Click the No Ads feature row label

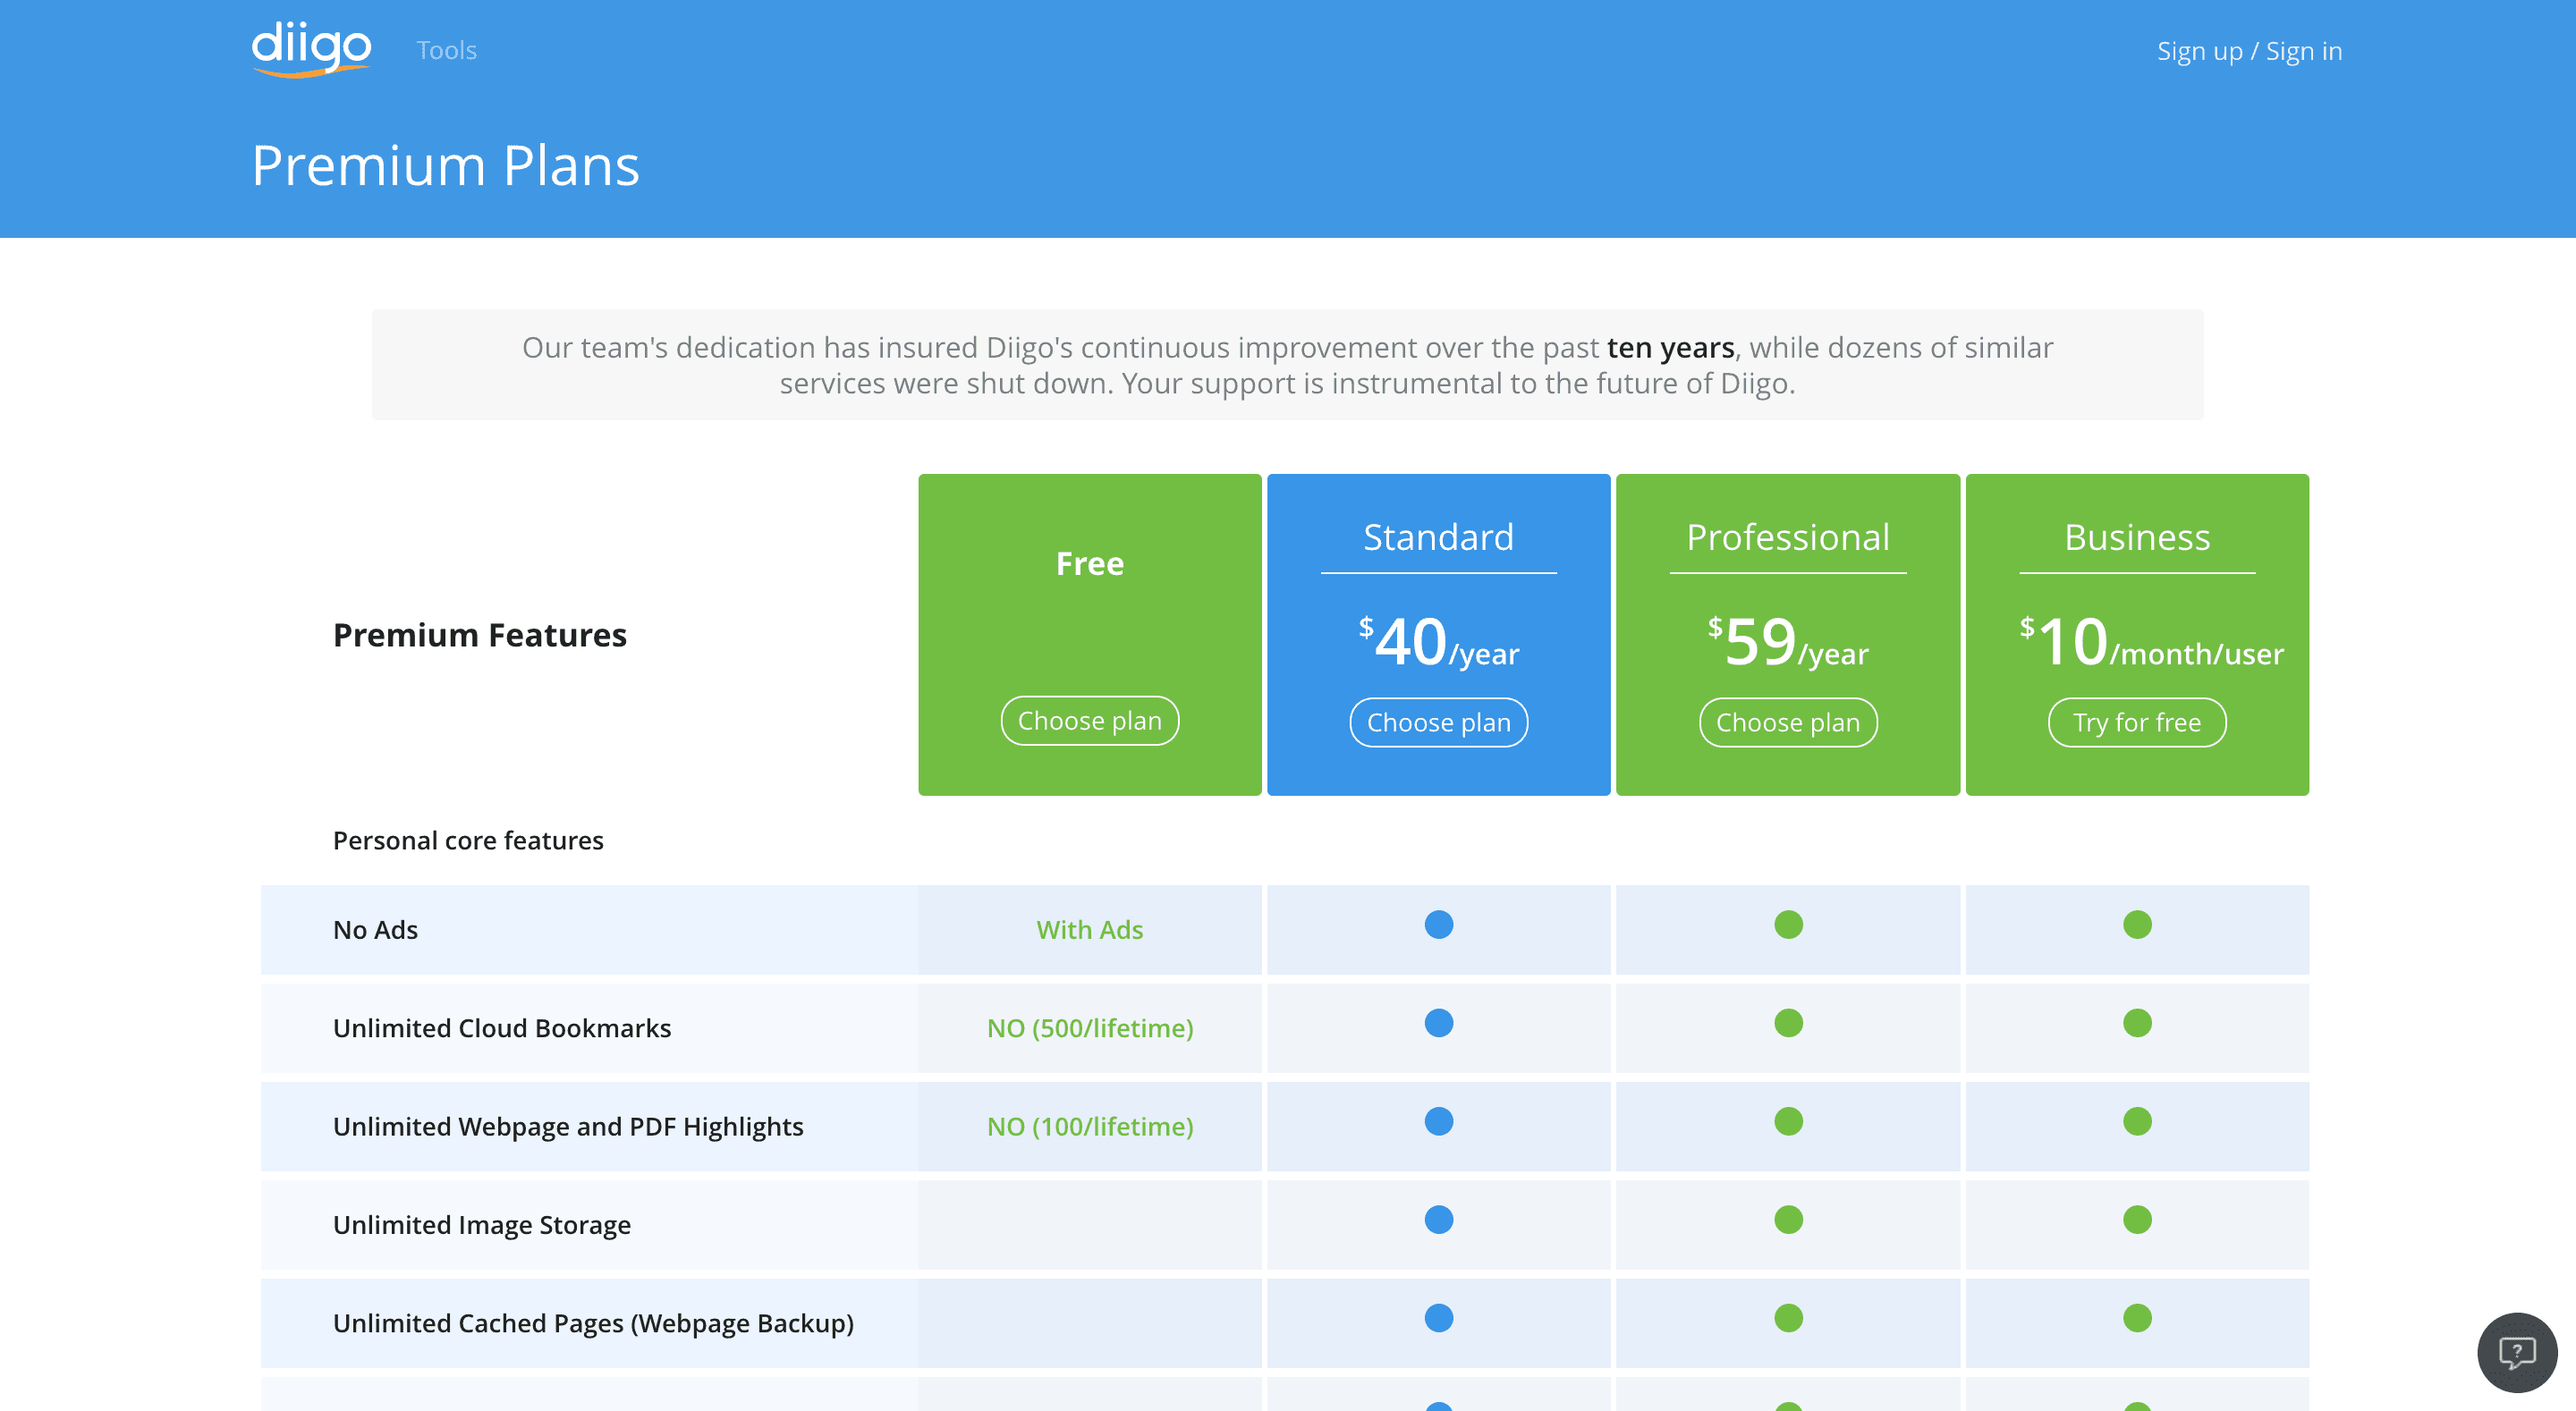pyautogui.click(x=375, y=929)
